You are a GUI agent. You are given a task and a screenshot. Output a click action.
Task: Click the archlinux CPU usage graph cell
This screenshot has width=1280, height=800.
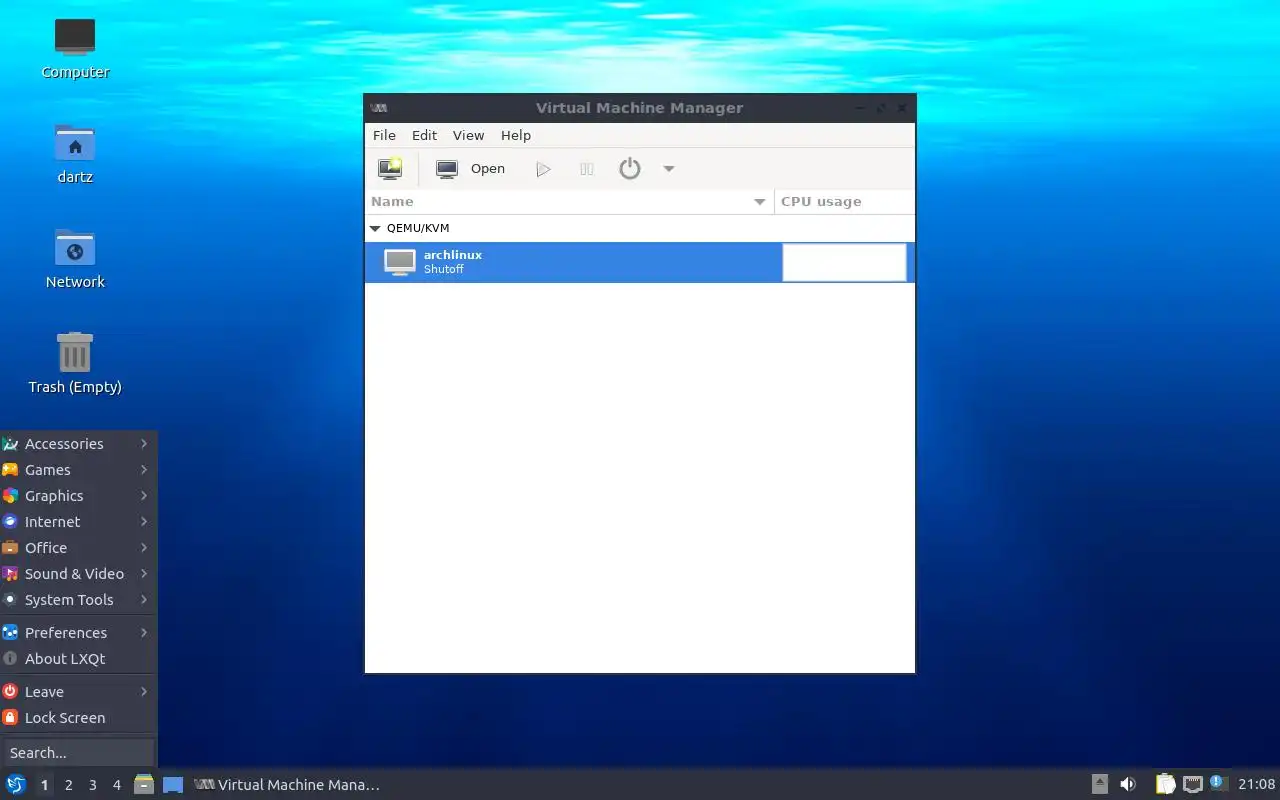pos(844,262)
